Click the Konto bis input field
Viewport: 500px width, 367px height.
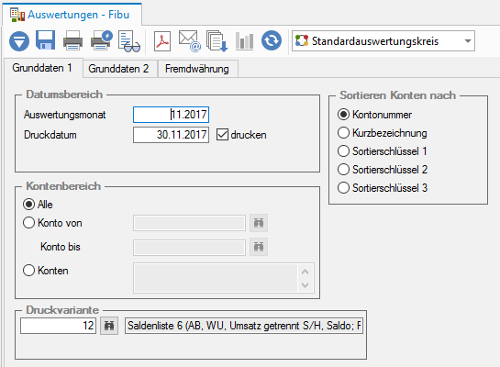click(189, 247)
